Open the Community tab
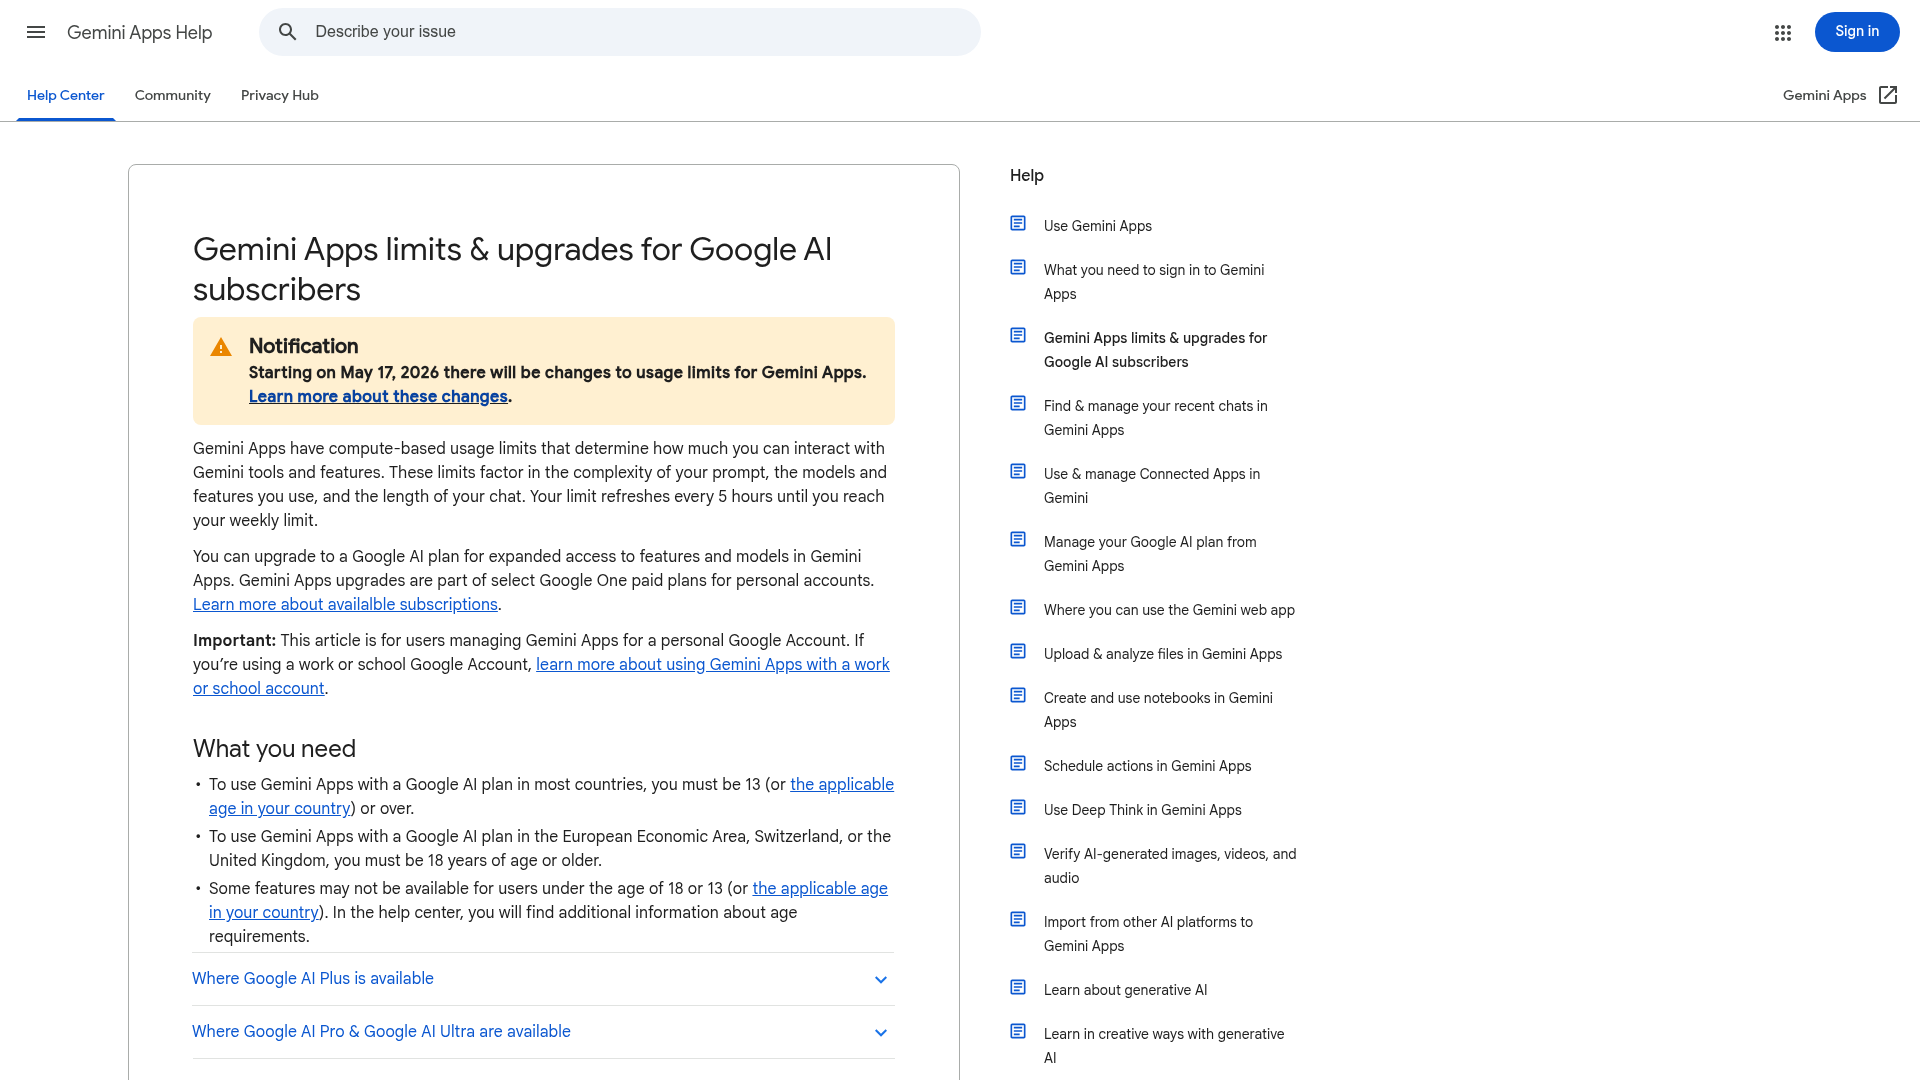Viewport: 1920px width, 1080px height. pos(173,96)
